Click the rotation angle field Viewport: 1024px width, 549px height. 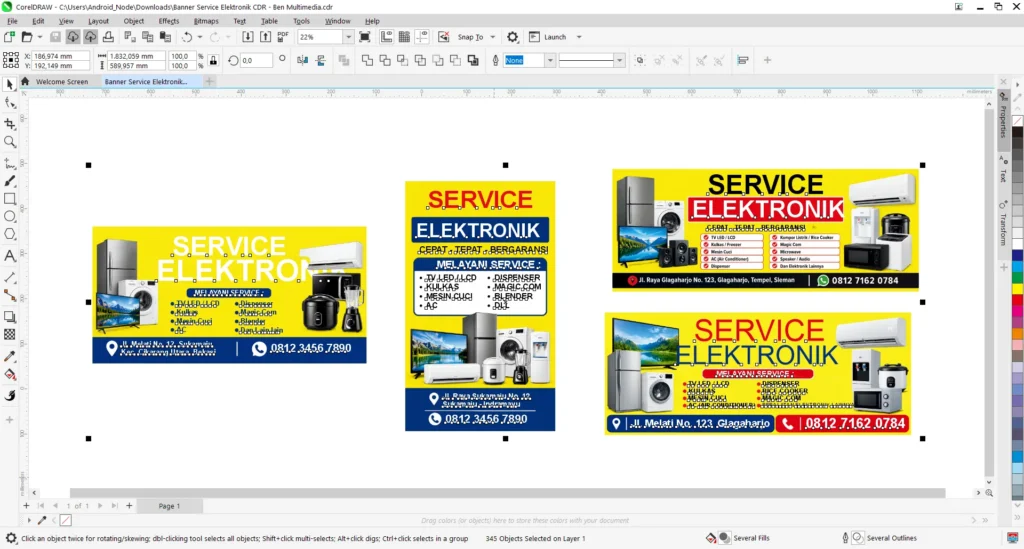(256, 60)
